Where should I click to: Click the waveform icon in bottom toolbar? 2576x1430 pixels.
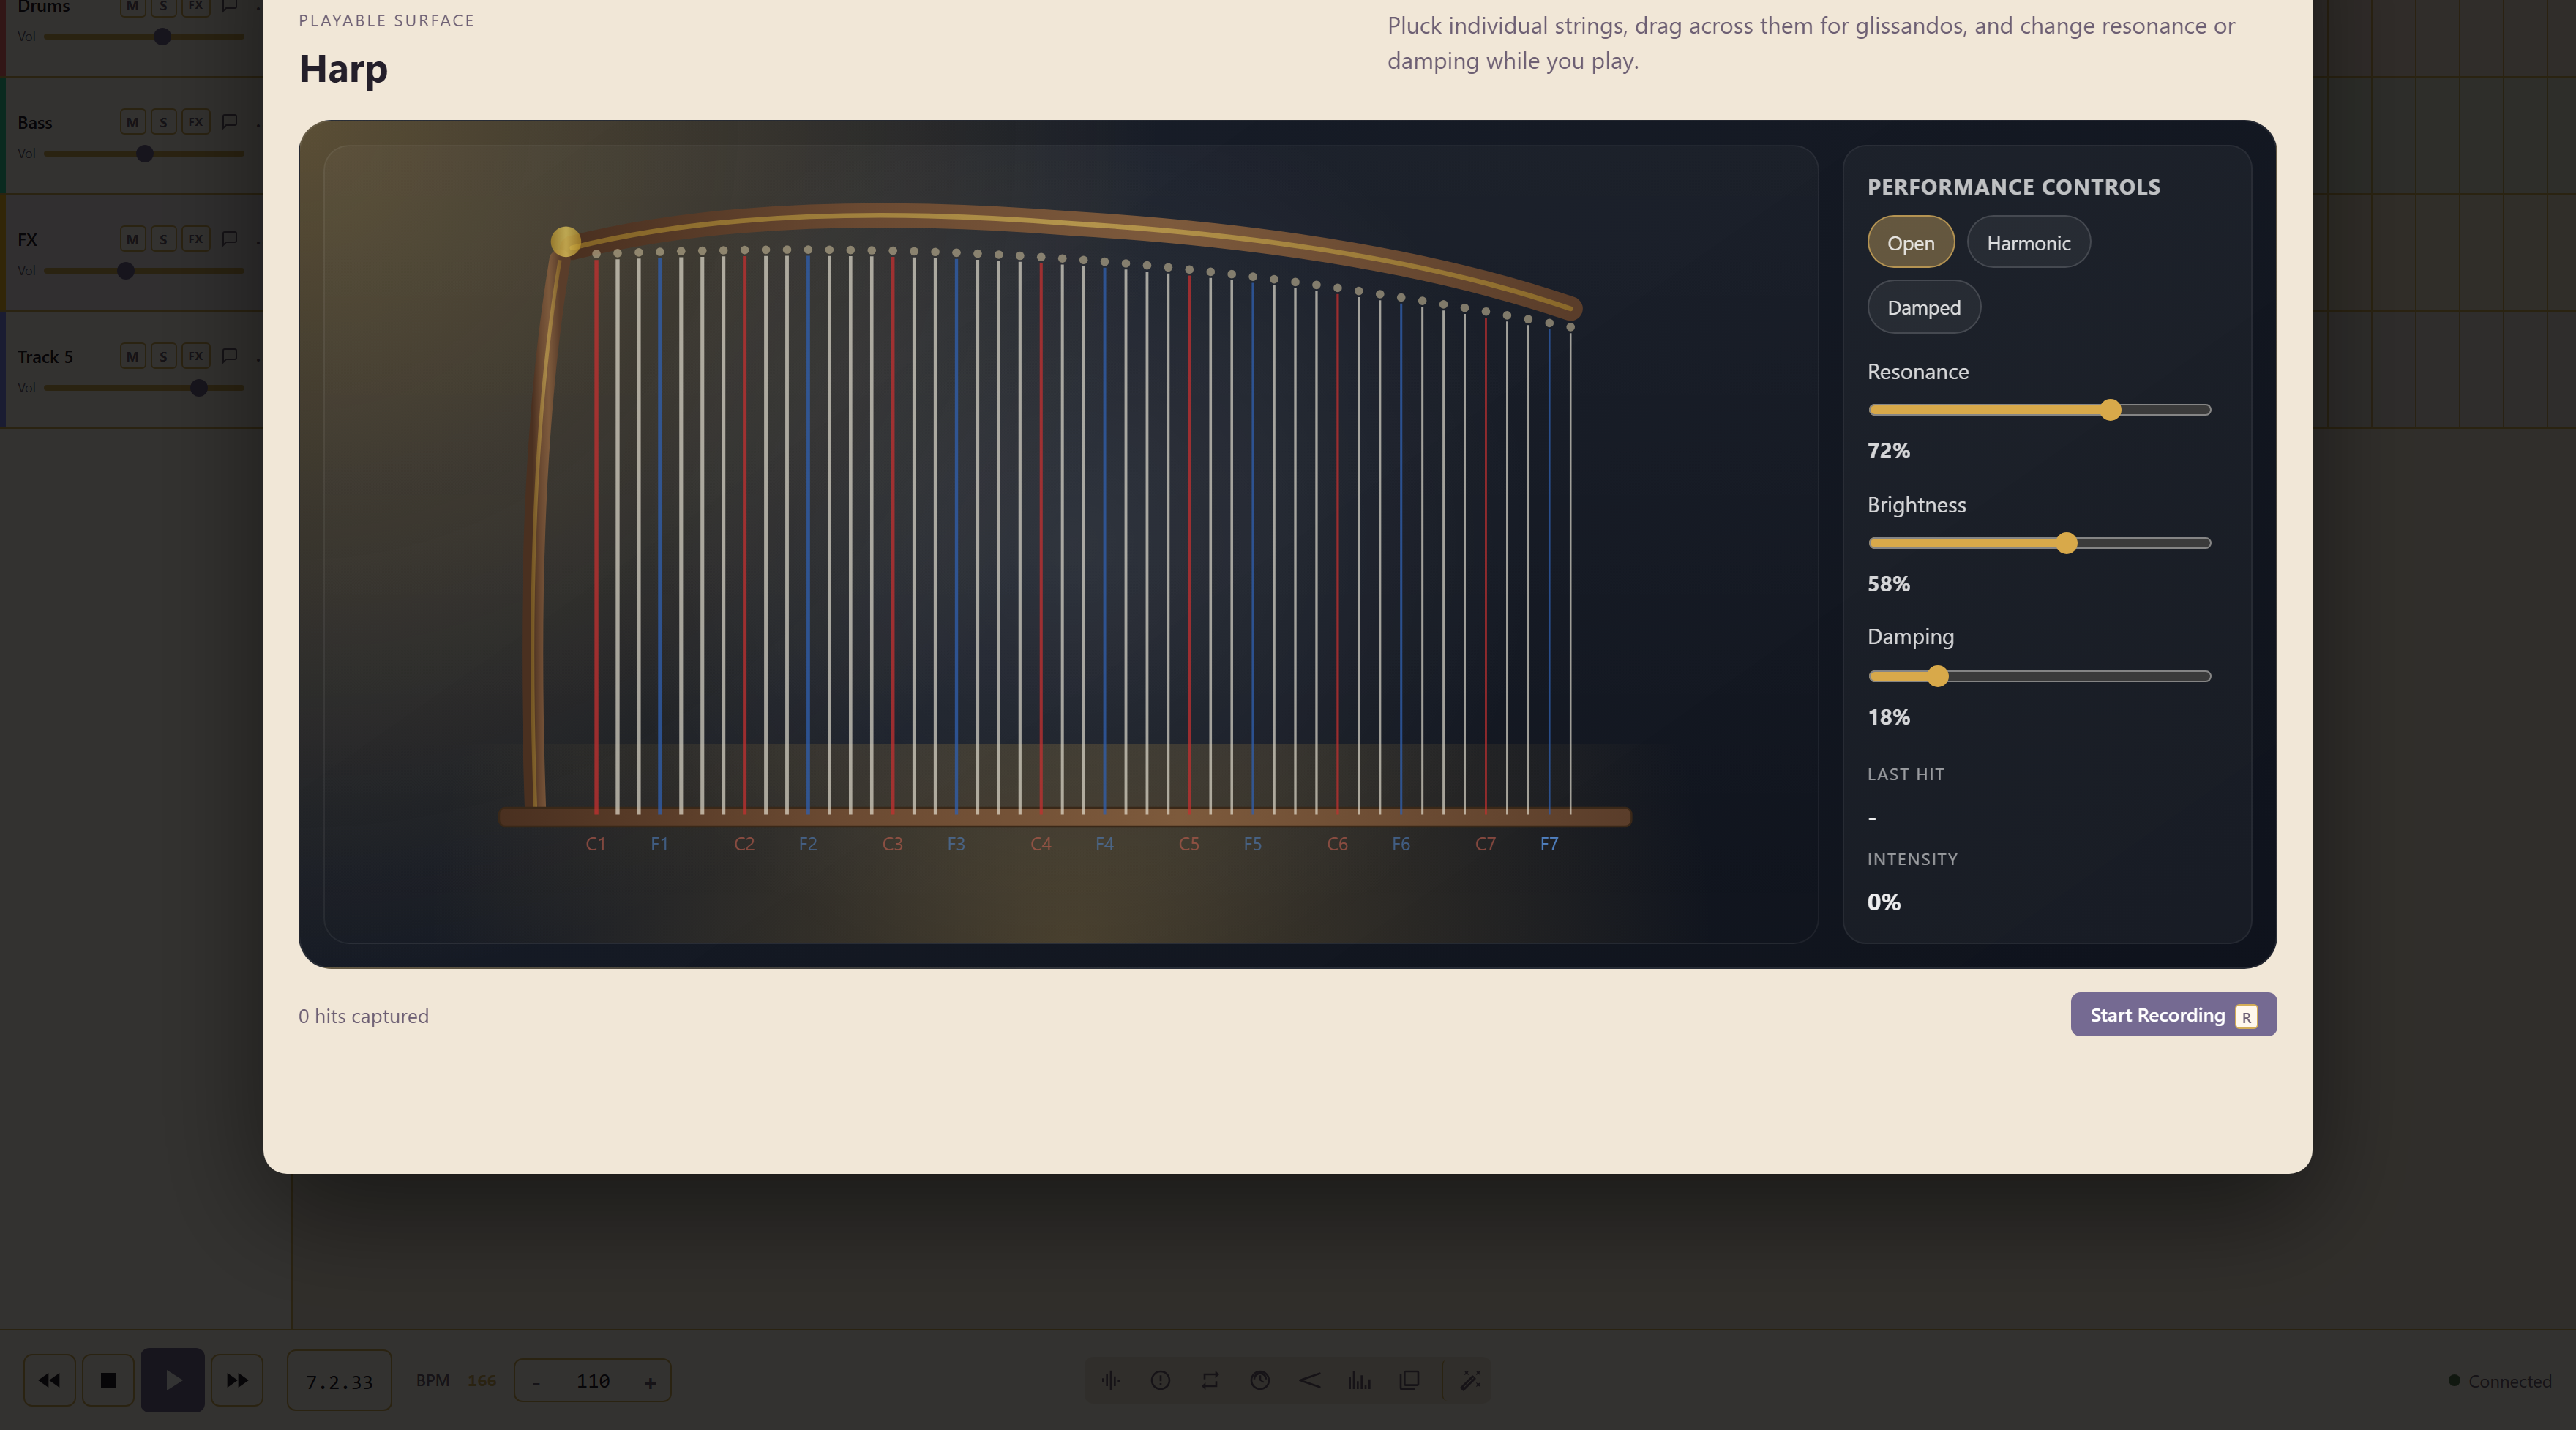[x=1110, y=1380]
